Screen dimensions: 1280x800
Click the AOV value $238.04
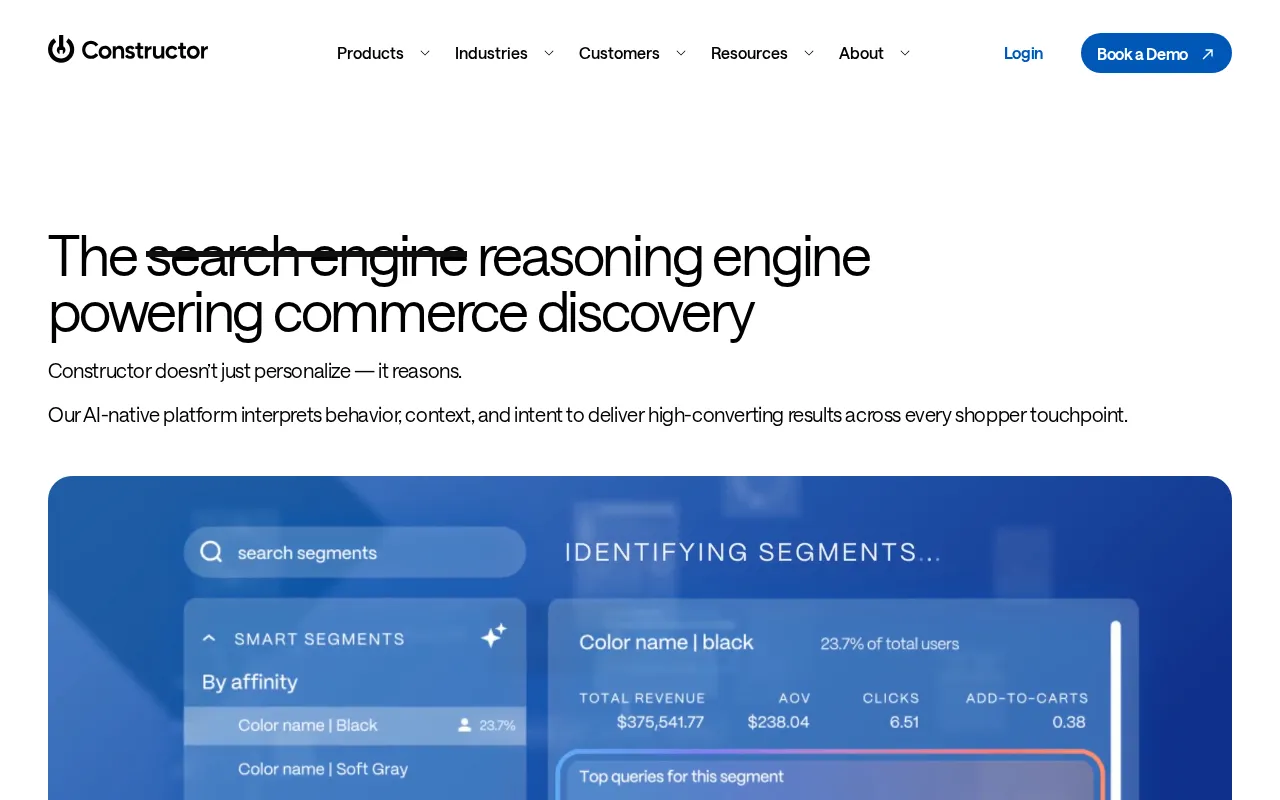pyautogui.click(x=778, y=722)
